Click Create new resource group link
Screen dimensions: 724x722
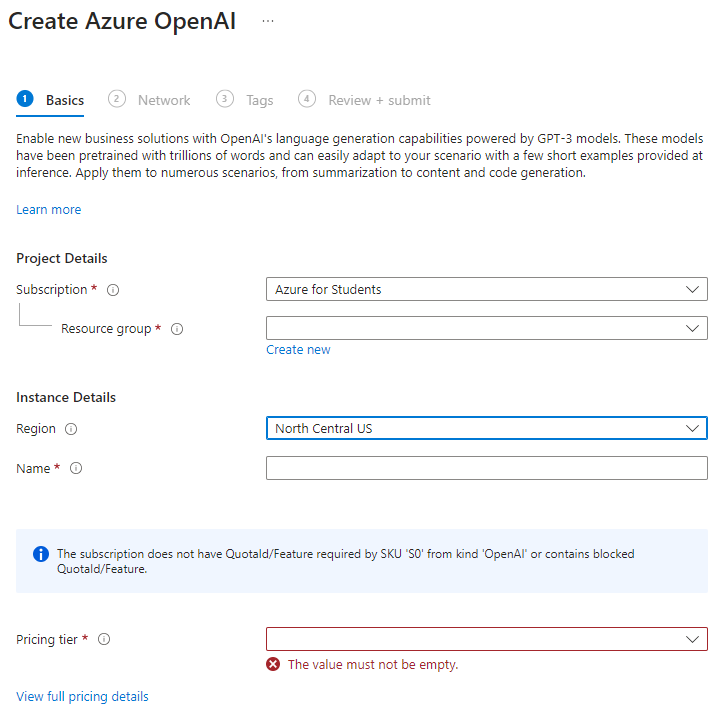[x=298, y=350]
